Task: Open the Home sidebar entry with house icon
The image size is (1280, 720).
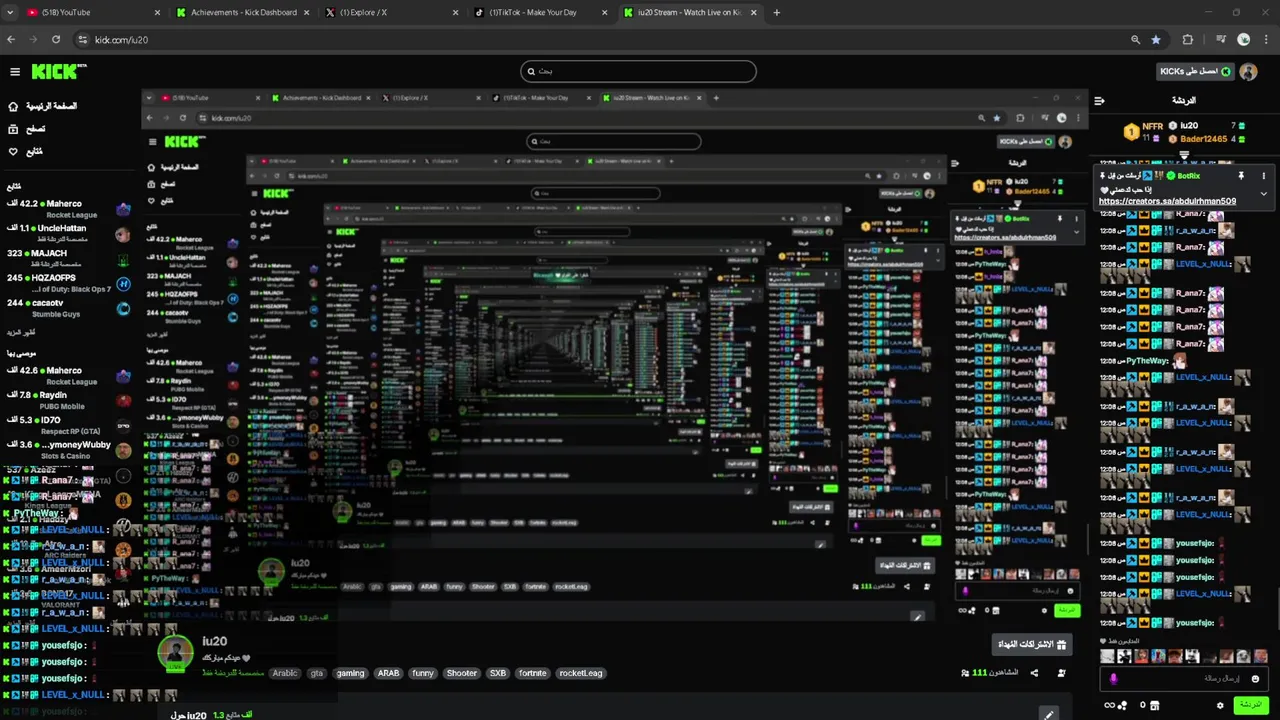Action: 13,106
